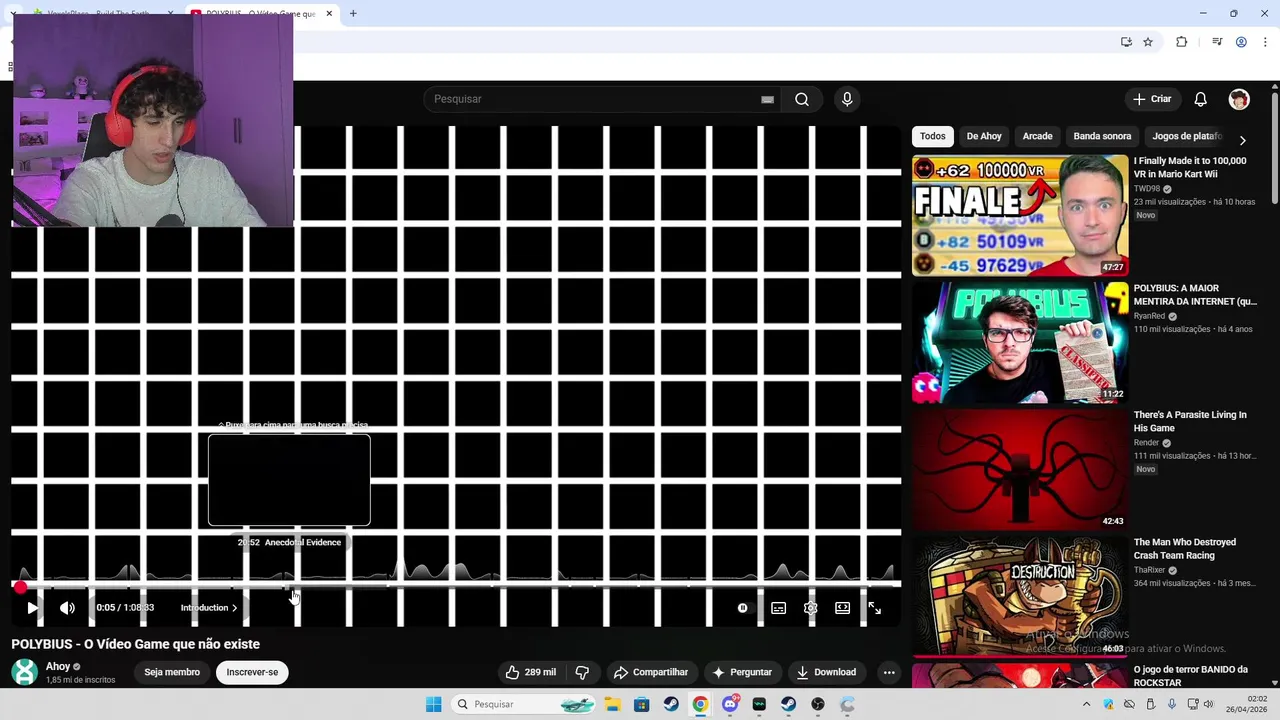Click TWD98 channel name
1280x720 pixels.
pos(1147,188)
